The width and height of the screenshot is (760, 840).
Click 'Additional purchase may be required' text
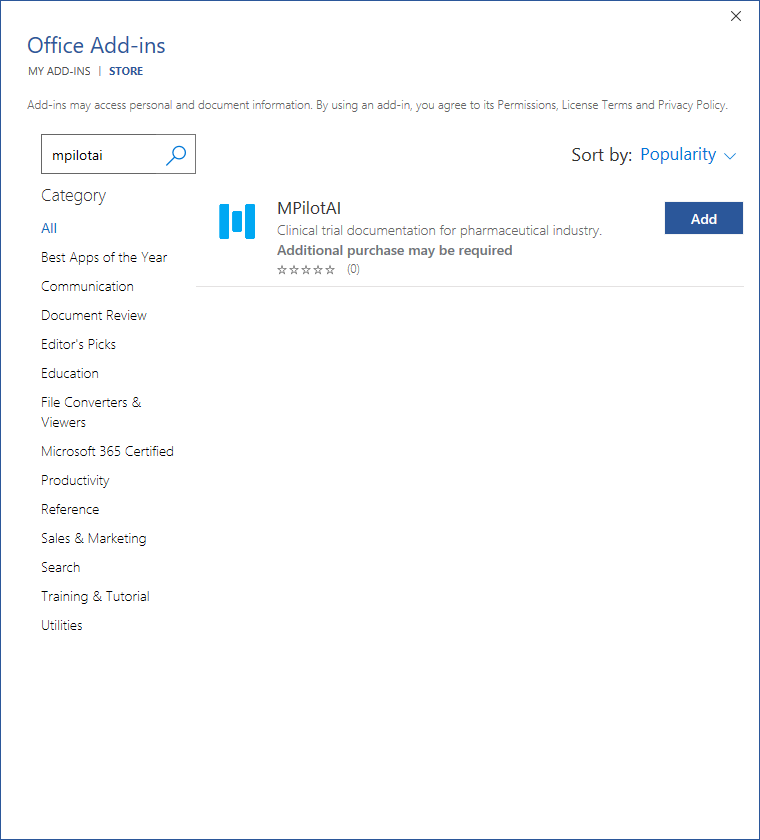[x=395, y=250]
